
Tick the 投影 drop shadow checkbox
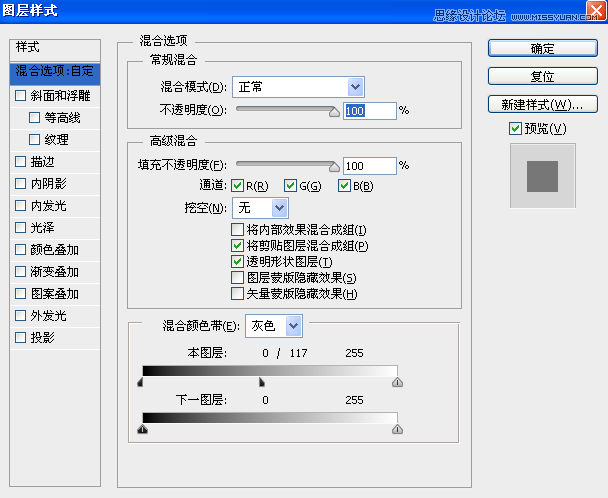[21, 337]
